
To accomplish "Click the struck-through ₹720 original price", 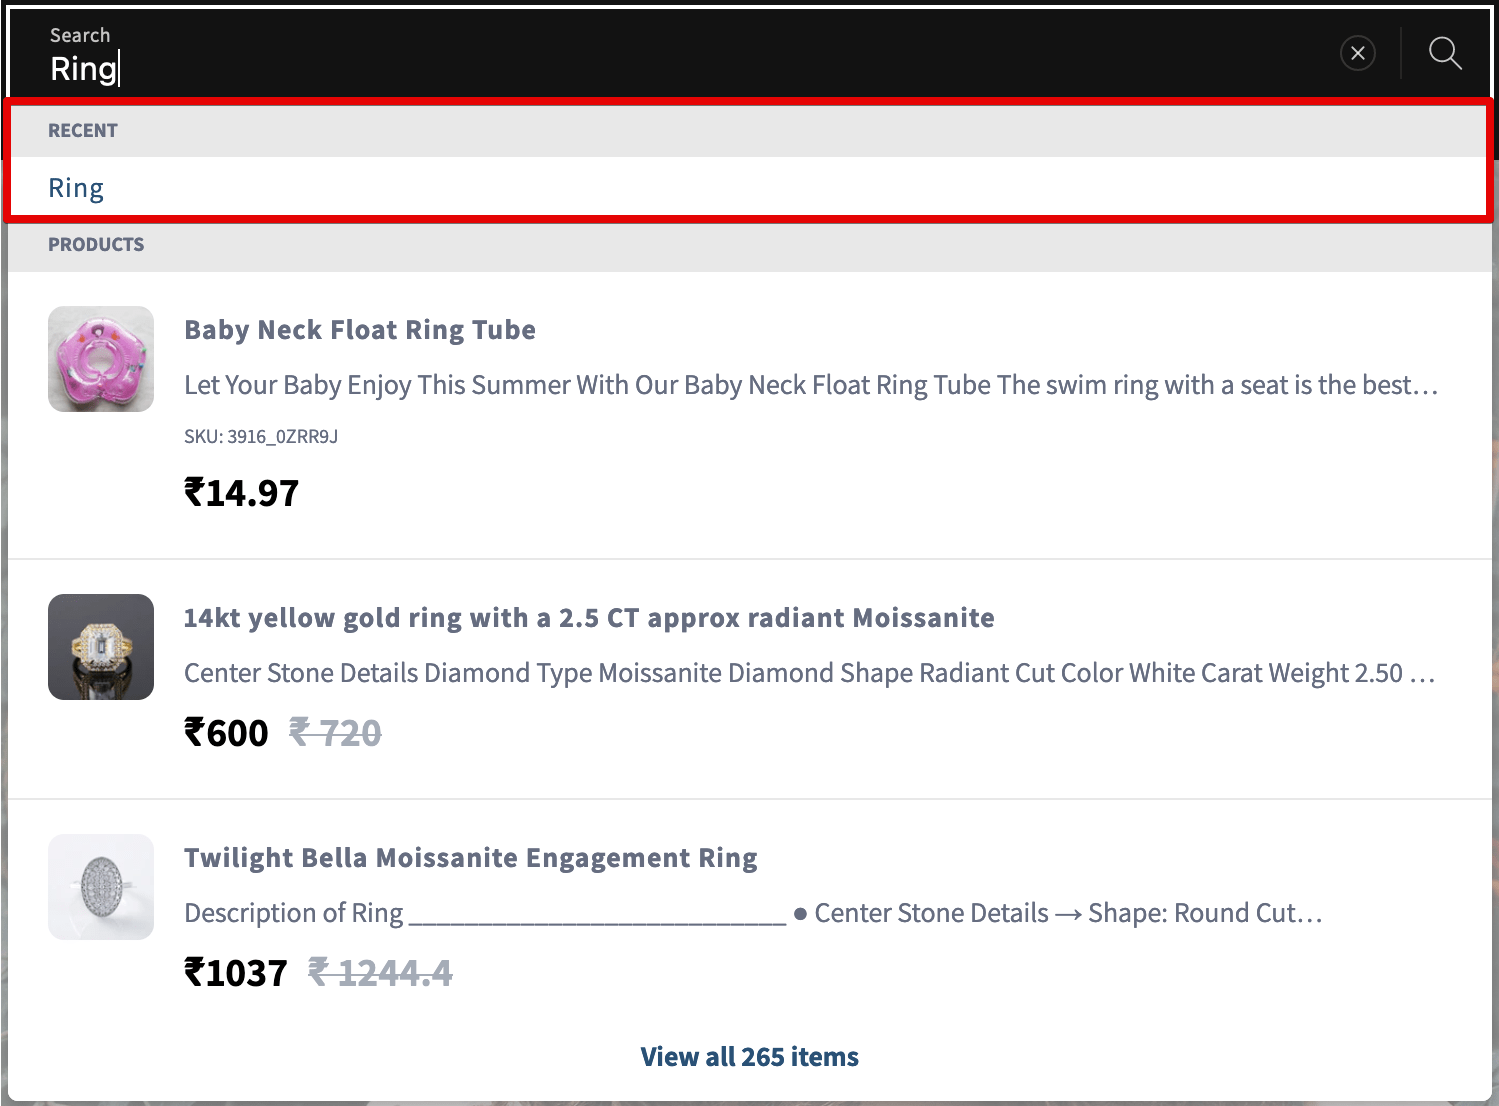I will click(335, 733).
